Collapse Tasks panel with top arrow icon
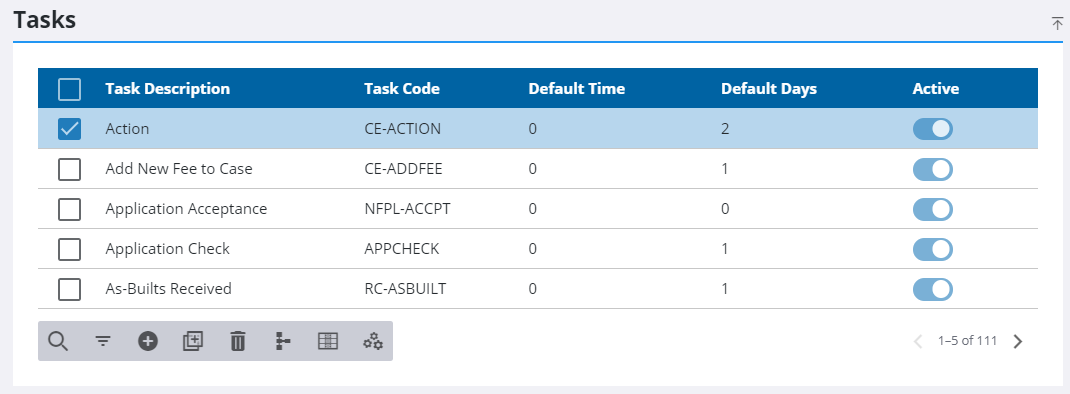 click(1057, 23)
